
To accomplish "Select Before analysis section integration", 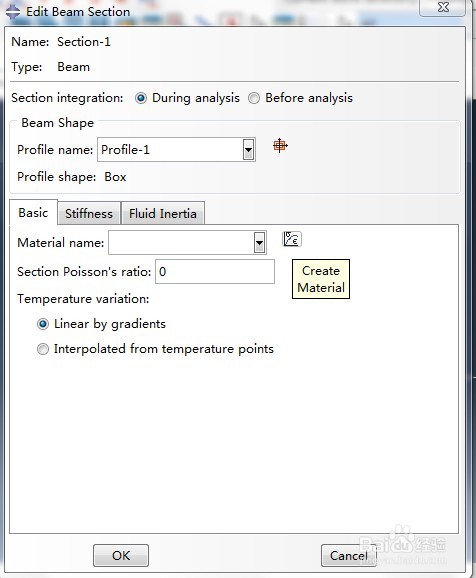I will [254, 98].
